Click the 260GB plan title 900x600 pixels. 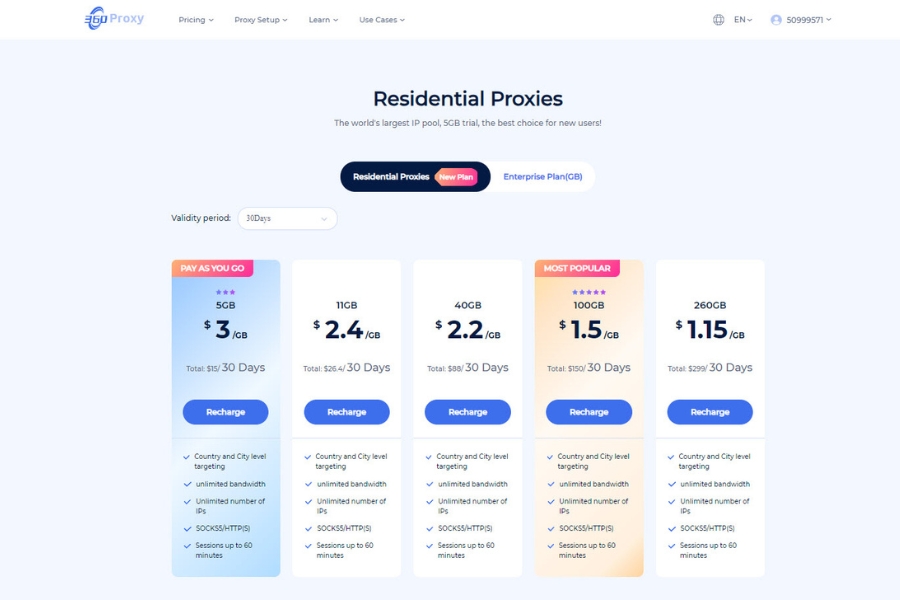coord(710,305)
